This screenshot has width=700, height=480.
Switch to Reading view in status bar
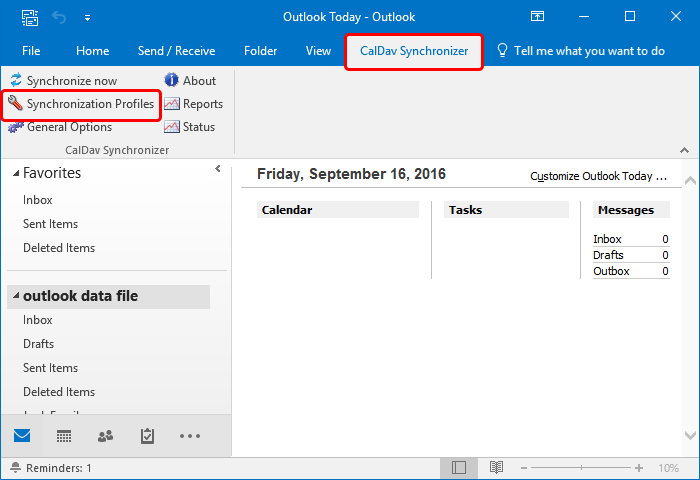point(496,467)
